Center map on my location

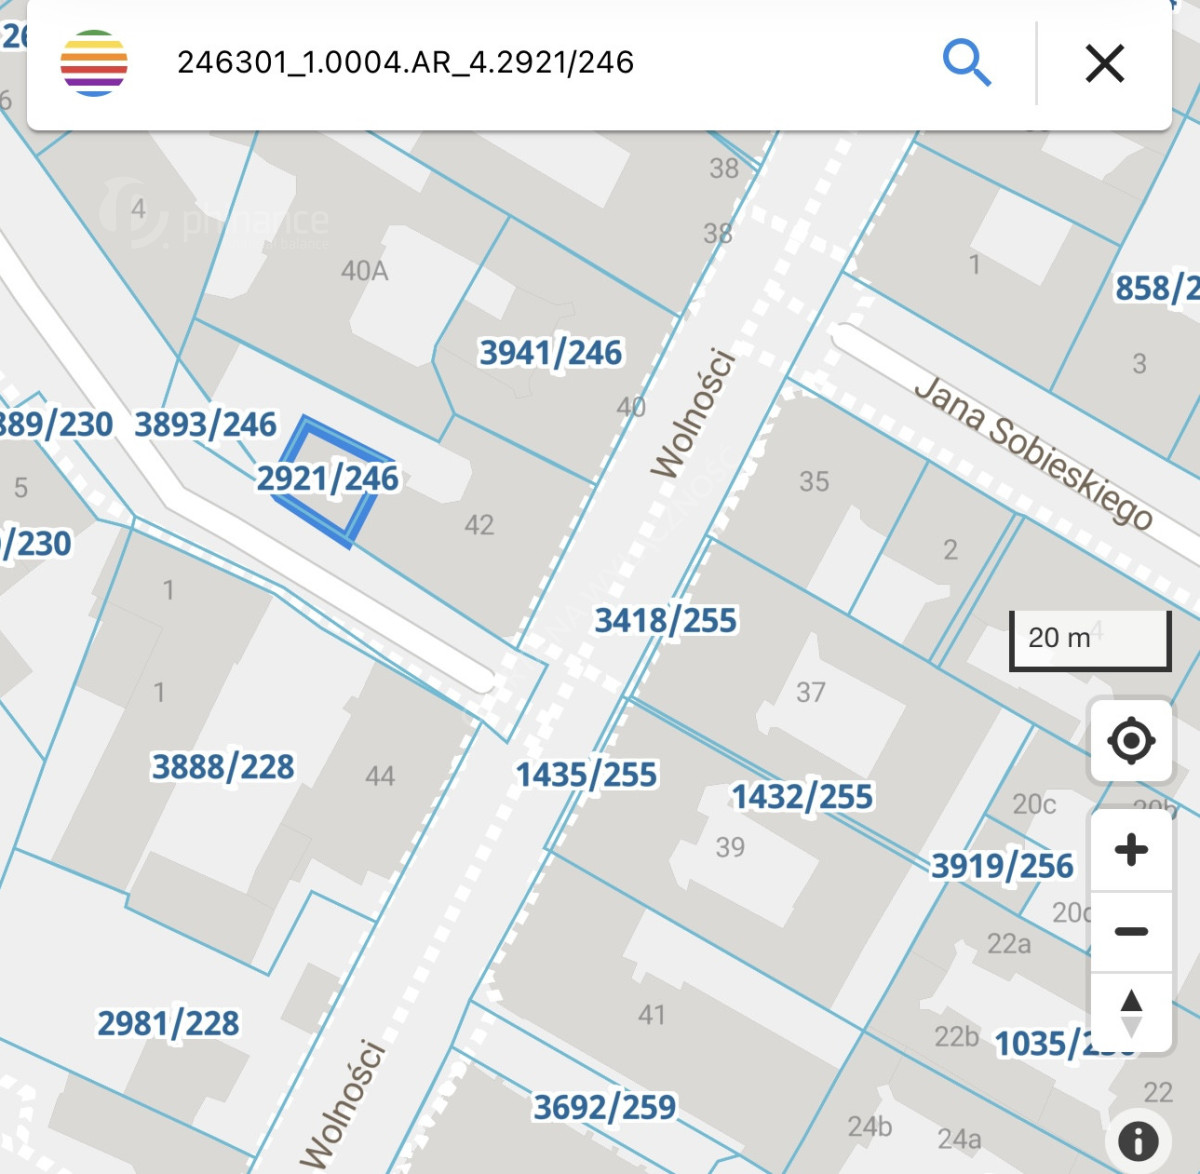click(1131, 741)
